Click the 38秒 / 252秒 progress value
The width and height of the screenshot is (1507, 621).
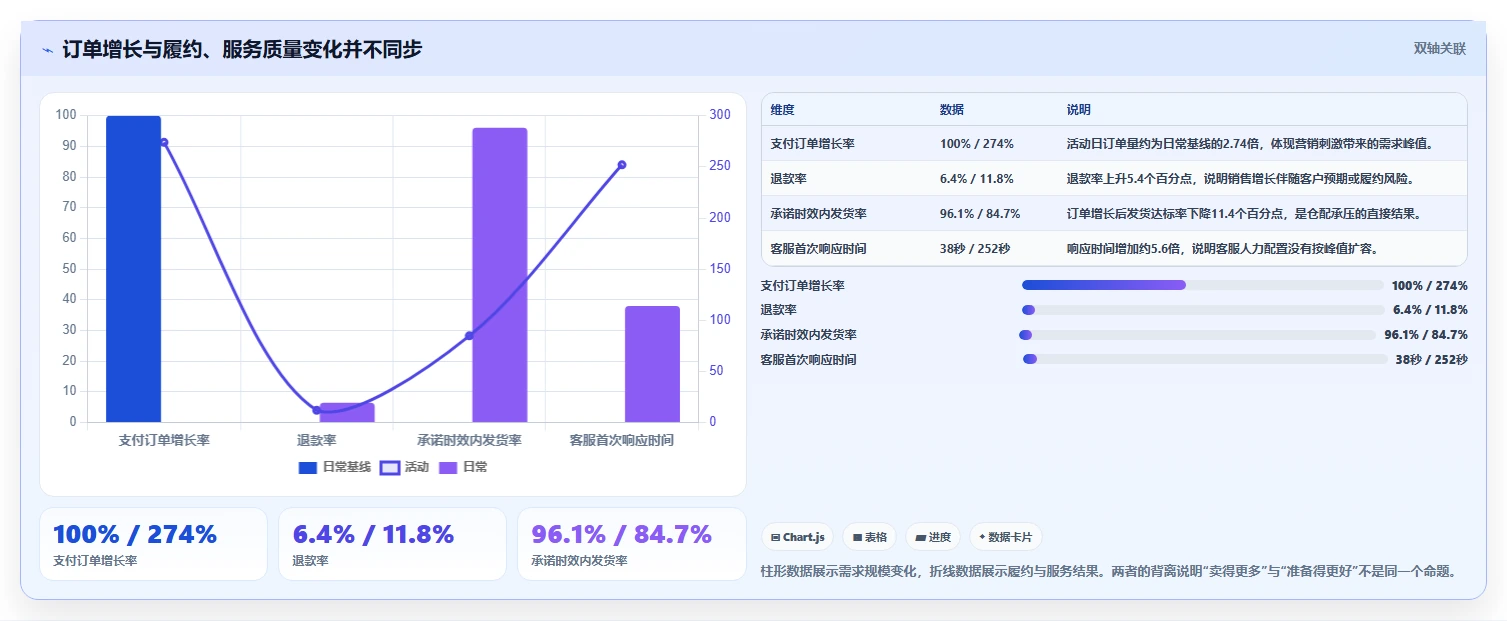pos(1431,359)
